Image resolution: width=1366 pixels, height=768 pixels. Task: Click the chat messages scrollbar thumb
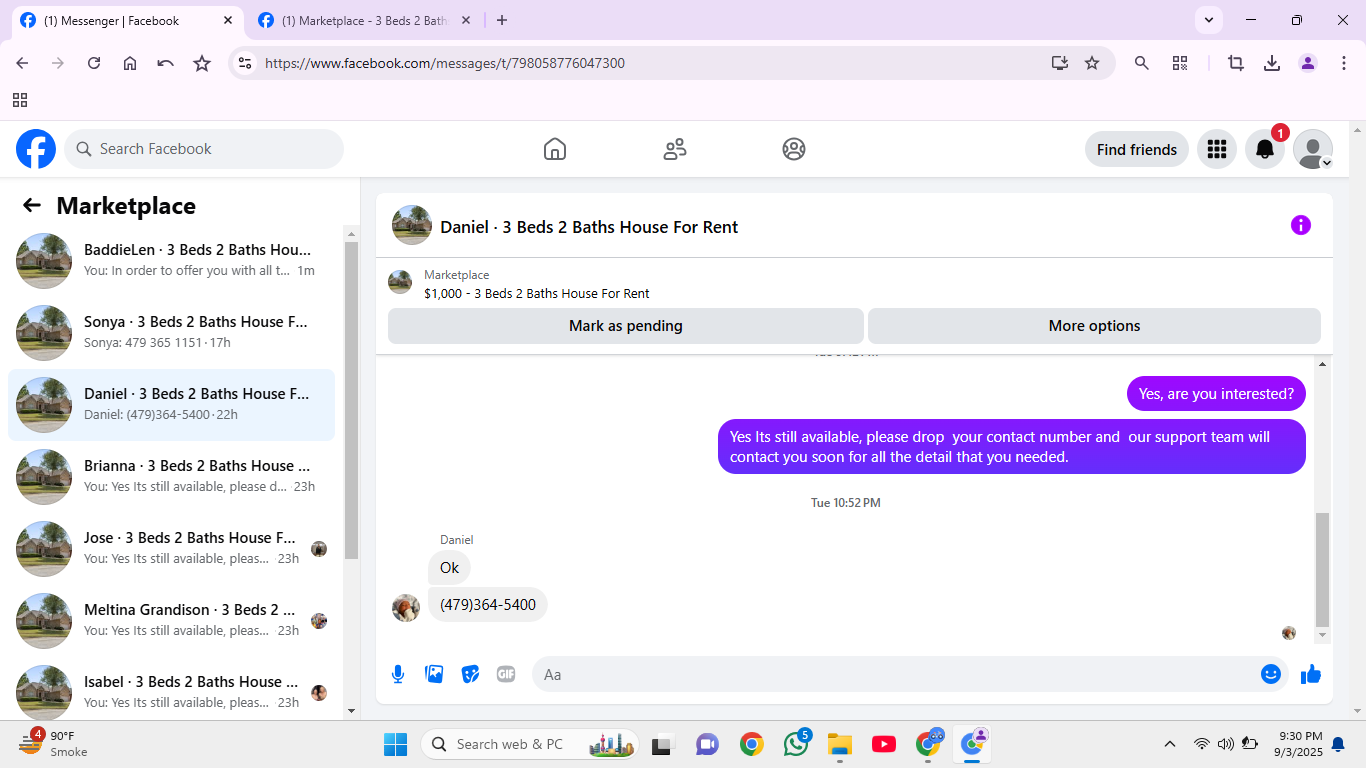(1323, 568)
